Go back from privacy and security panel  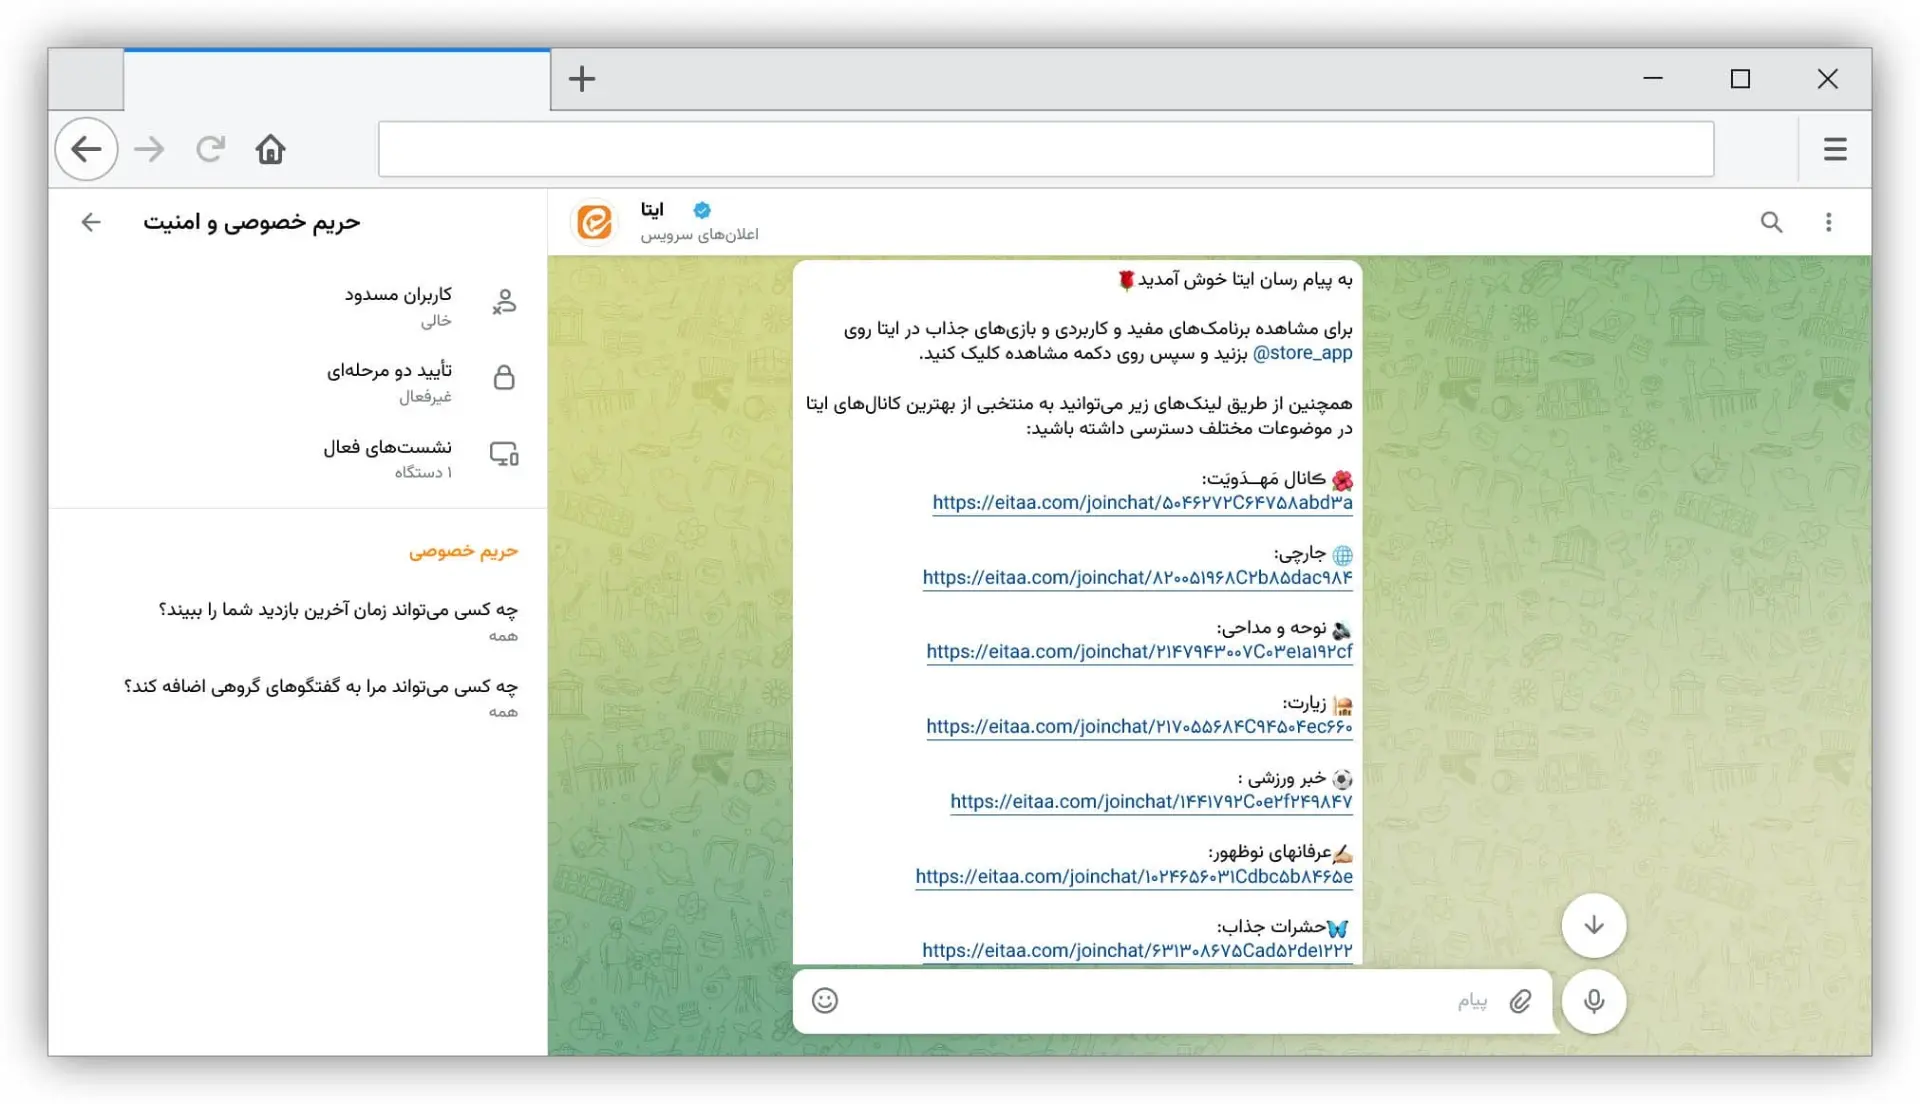pyautogui.click(x=91, y=222)
